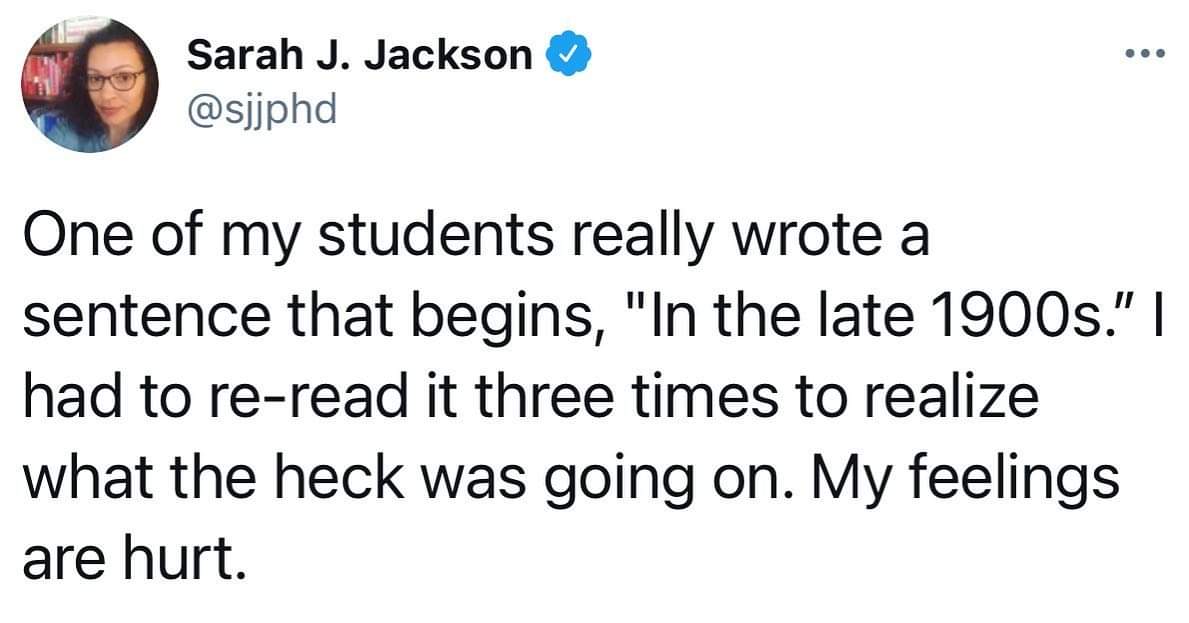Image resolution: width=1189 pixels, height=623 pixels.
Task: Click the tweet line starting "One of my students"
Action: (x=476, y=237)
